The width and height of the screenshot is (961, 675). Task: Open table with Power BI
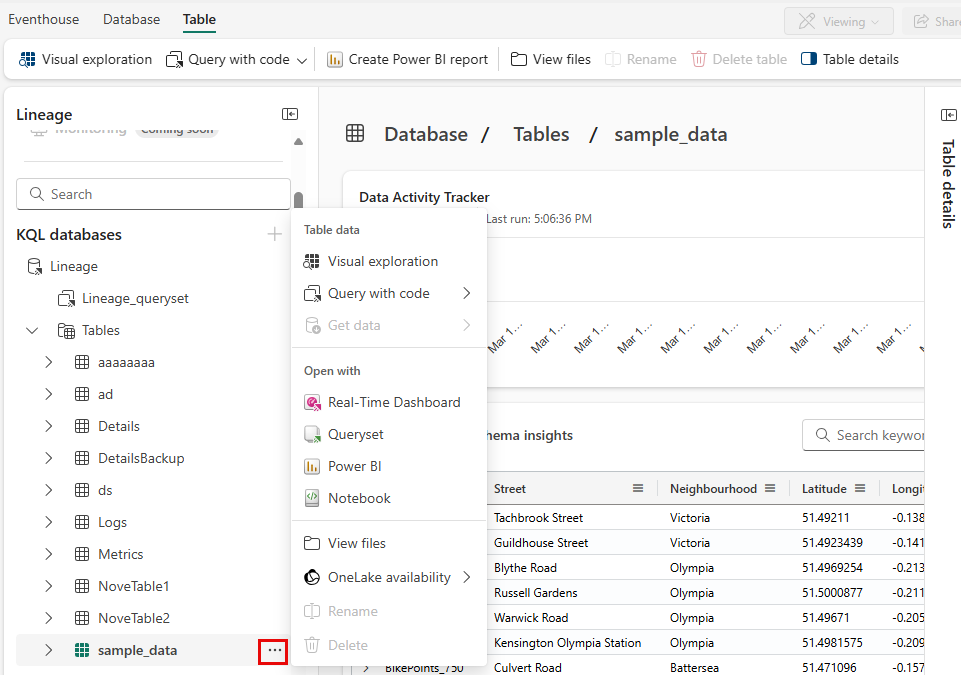point(354,466)
